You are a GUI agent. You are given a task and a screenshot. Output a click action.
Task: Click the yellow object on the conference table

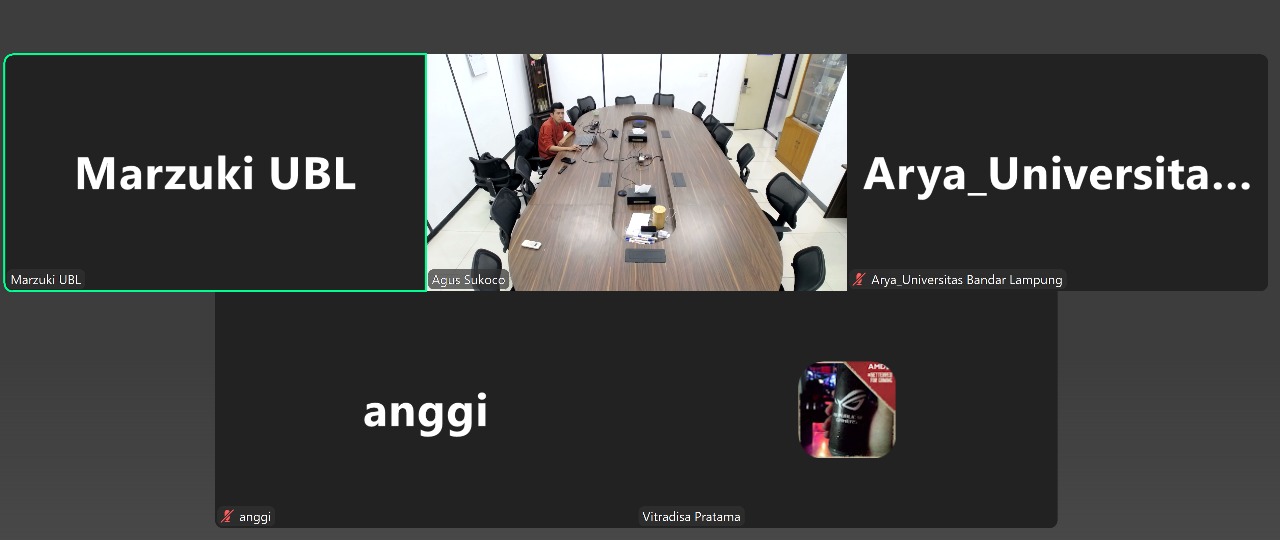point(659,214)
